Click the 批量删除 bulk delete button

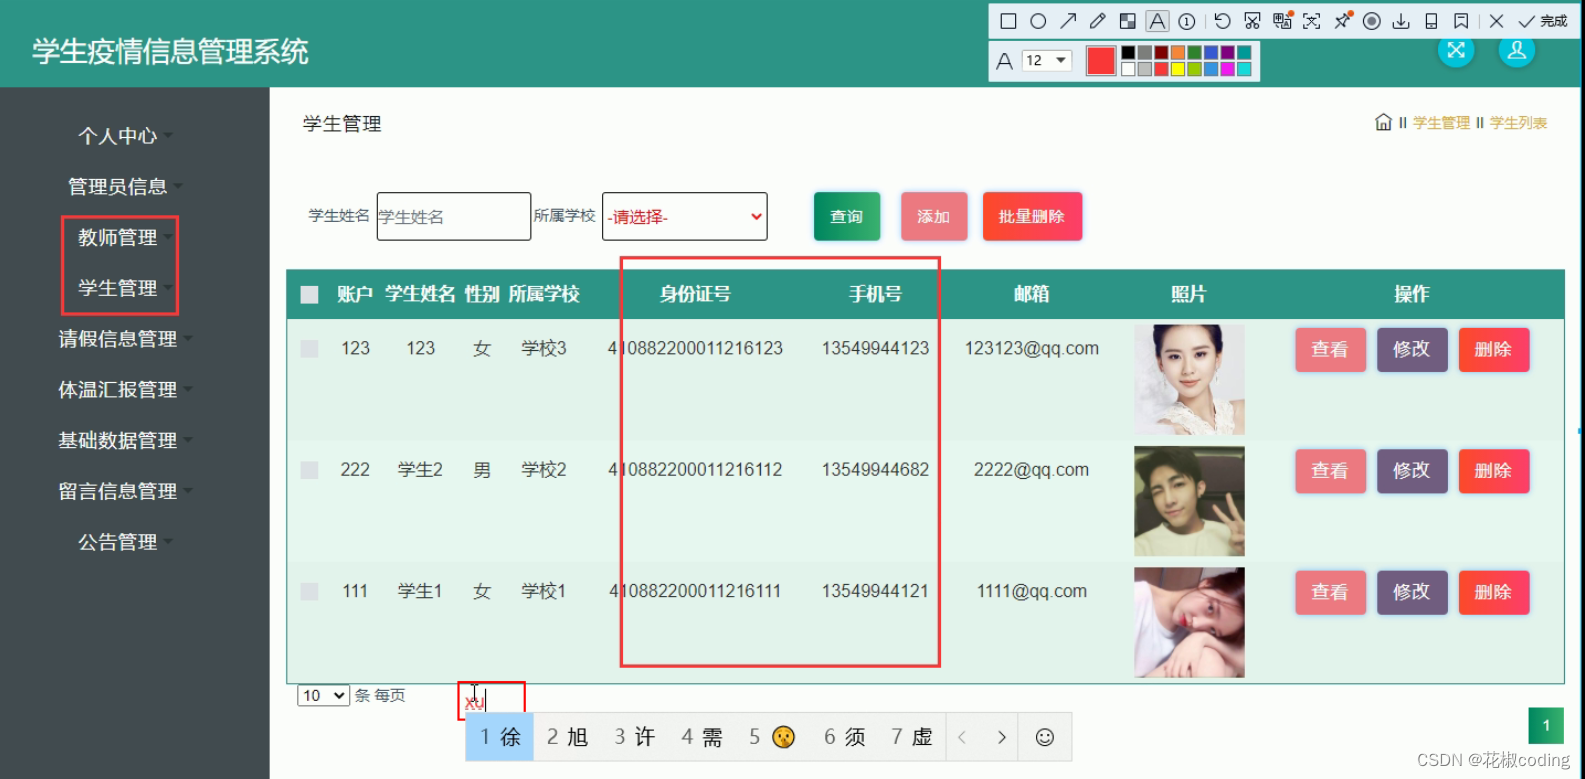point(1032,216)
